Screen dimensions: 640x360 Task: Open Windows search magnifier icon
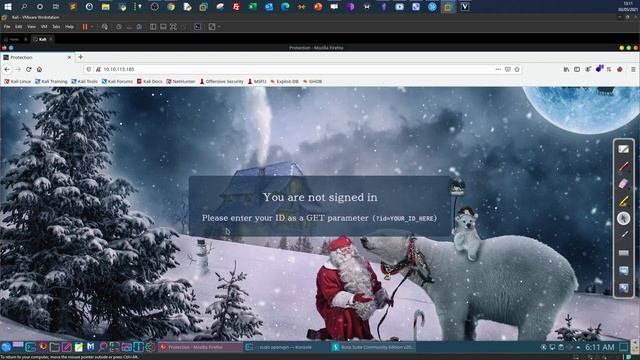pyautogui.click(x=24, y=7)
